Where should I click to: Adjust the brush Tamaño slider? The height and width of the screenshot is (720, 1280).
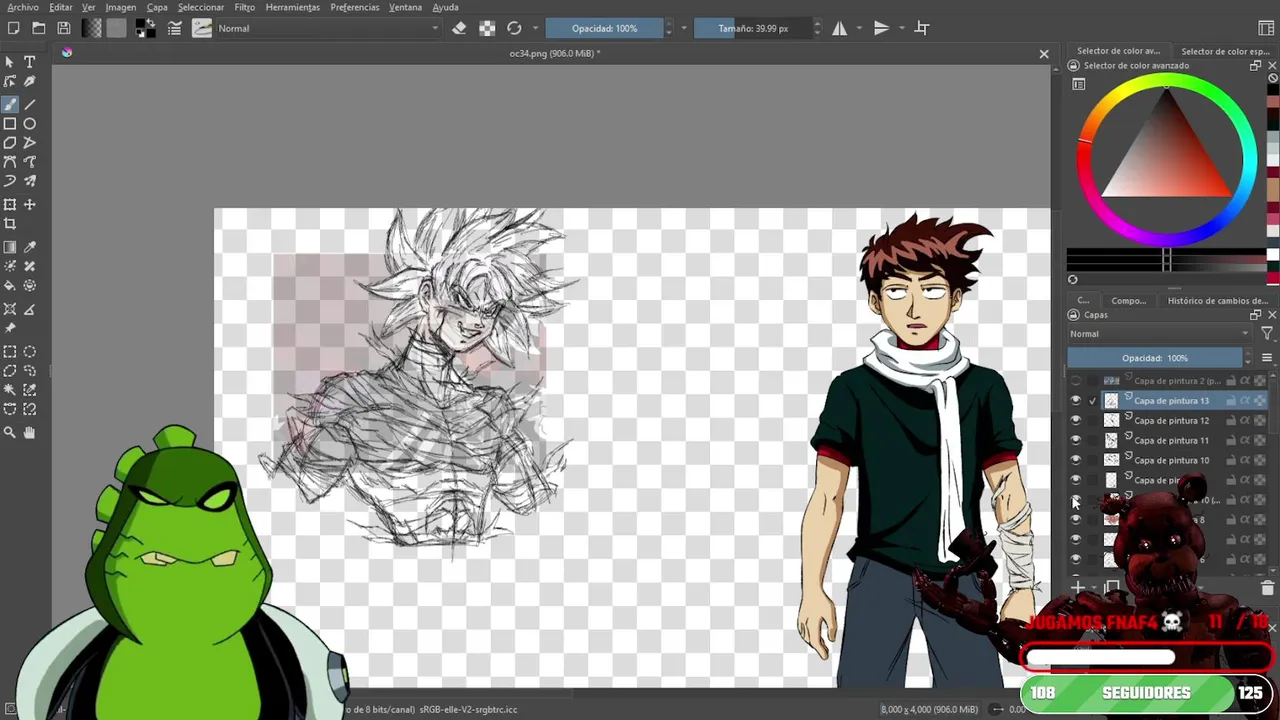click(752, 28)
